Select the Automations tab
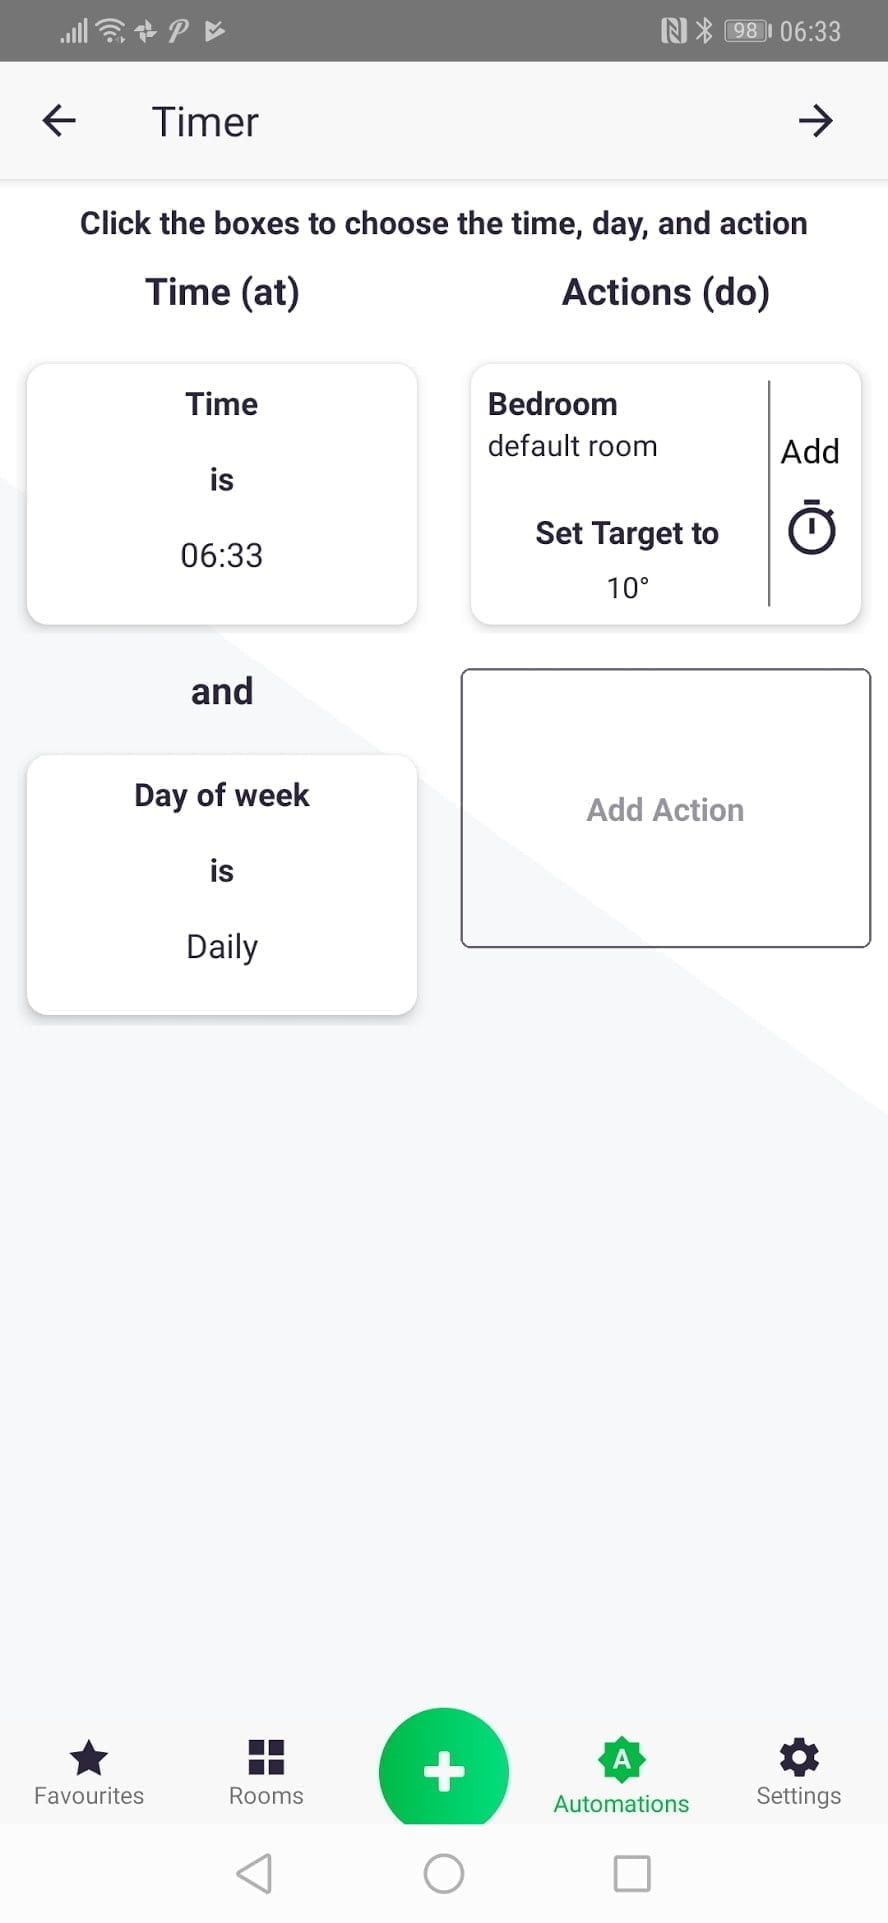The image size is (888, 1923). pos(621,1776)
